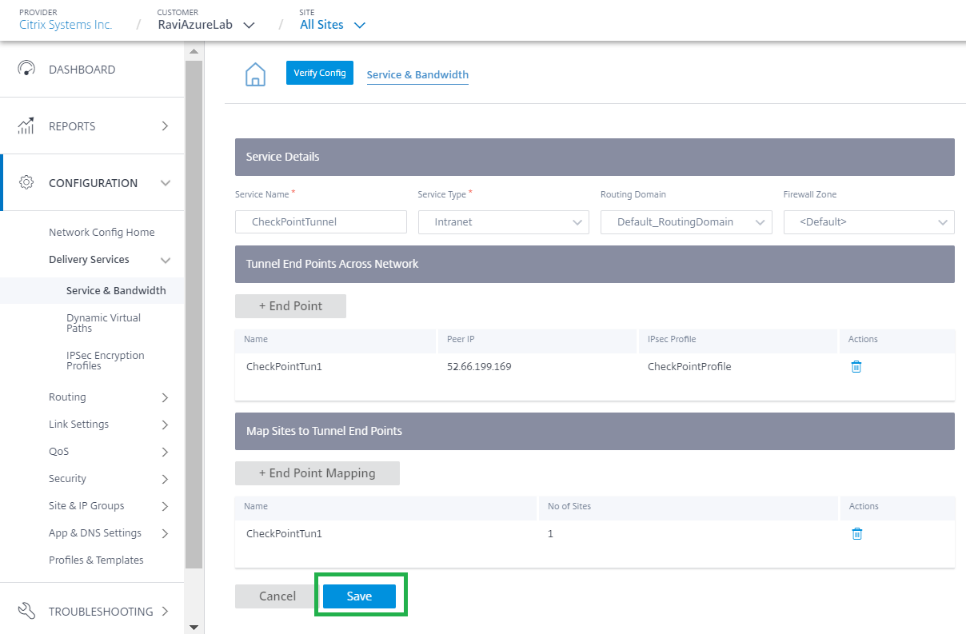Add a new tunnel End Point
This screenshot has width=966, height=634.
pyautogui.click(x=290, y=306)
